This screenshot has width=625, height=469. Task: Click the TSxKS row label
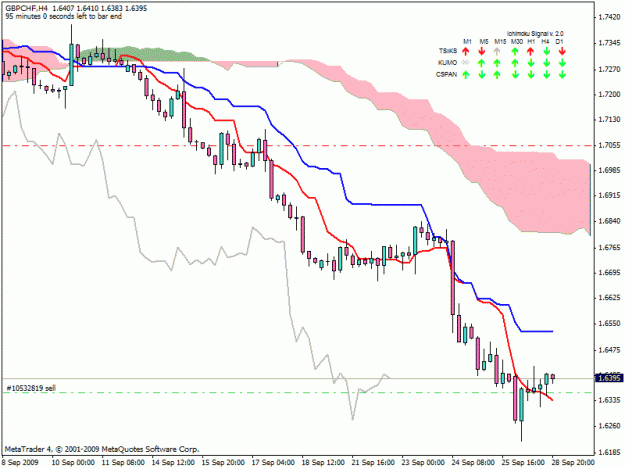448,51
